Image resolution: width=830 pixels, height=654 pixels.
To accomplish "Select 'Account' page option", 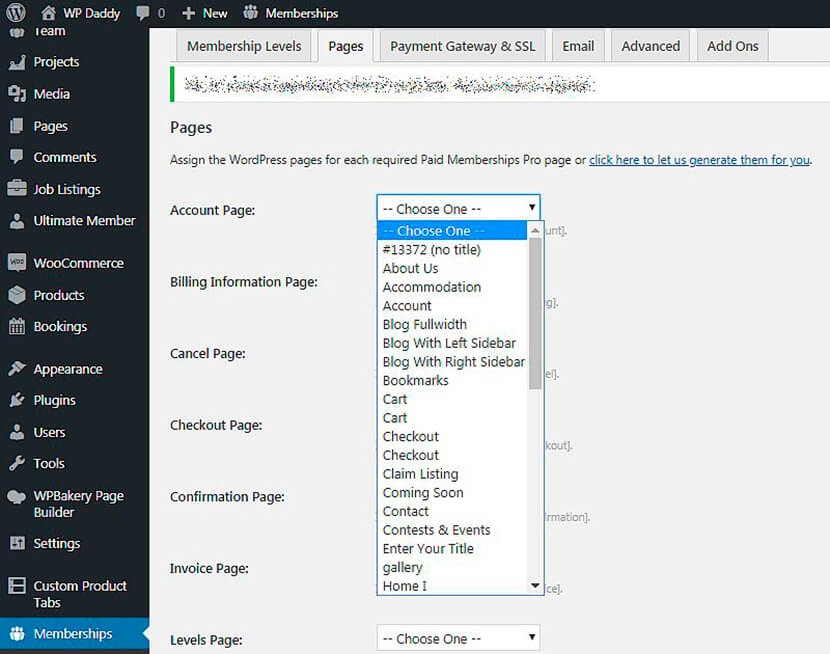I will [x=452, y=306].
